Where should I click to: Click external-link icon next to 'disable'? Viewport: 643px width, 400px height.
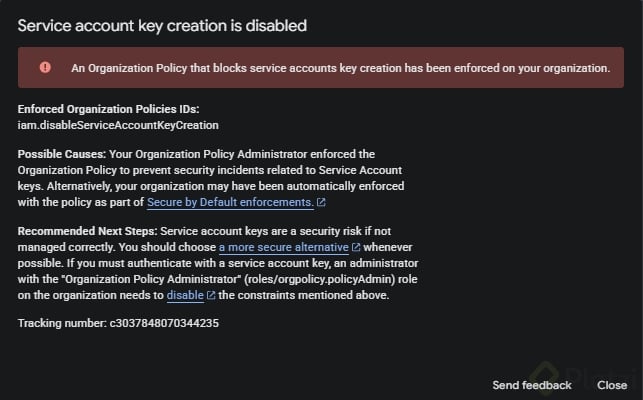pyautogui.click(x=211, y=296)
